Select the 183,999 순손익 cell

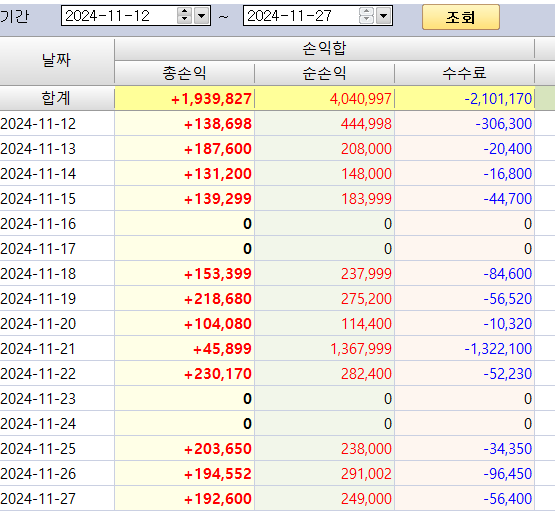[x=324, y=199]
